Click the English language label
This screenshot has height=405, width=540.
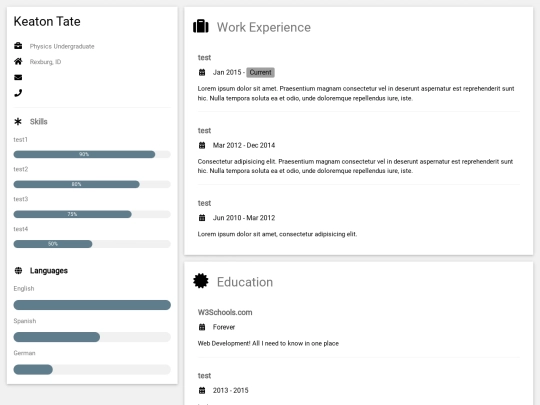pyautogui.click(x=24, y=289)
